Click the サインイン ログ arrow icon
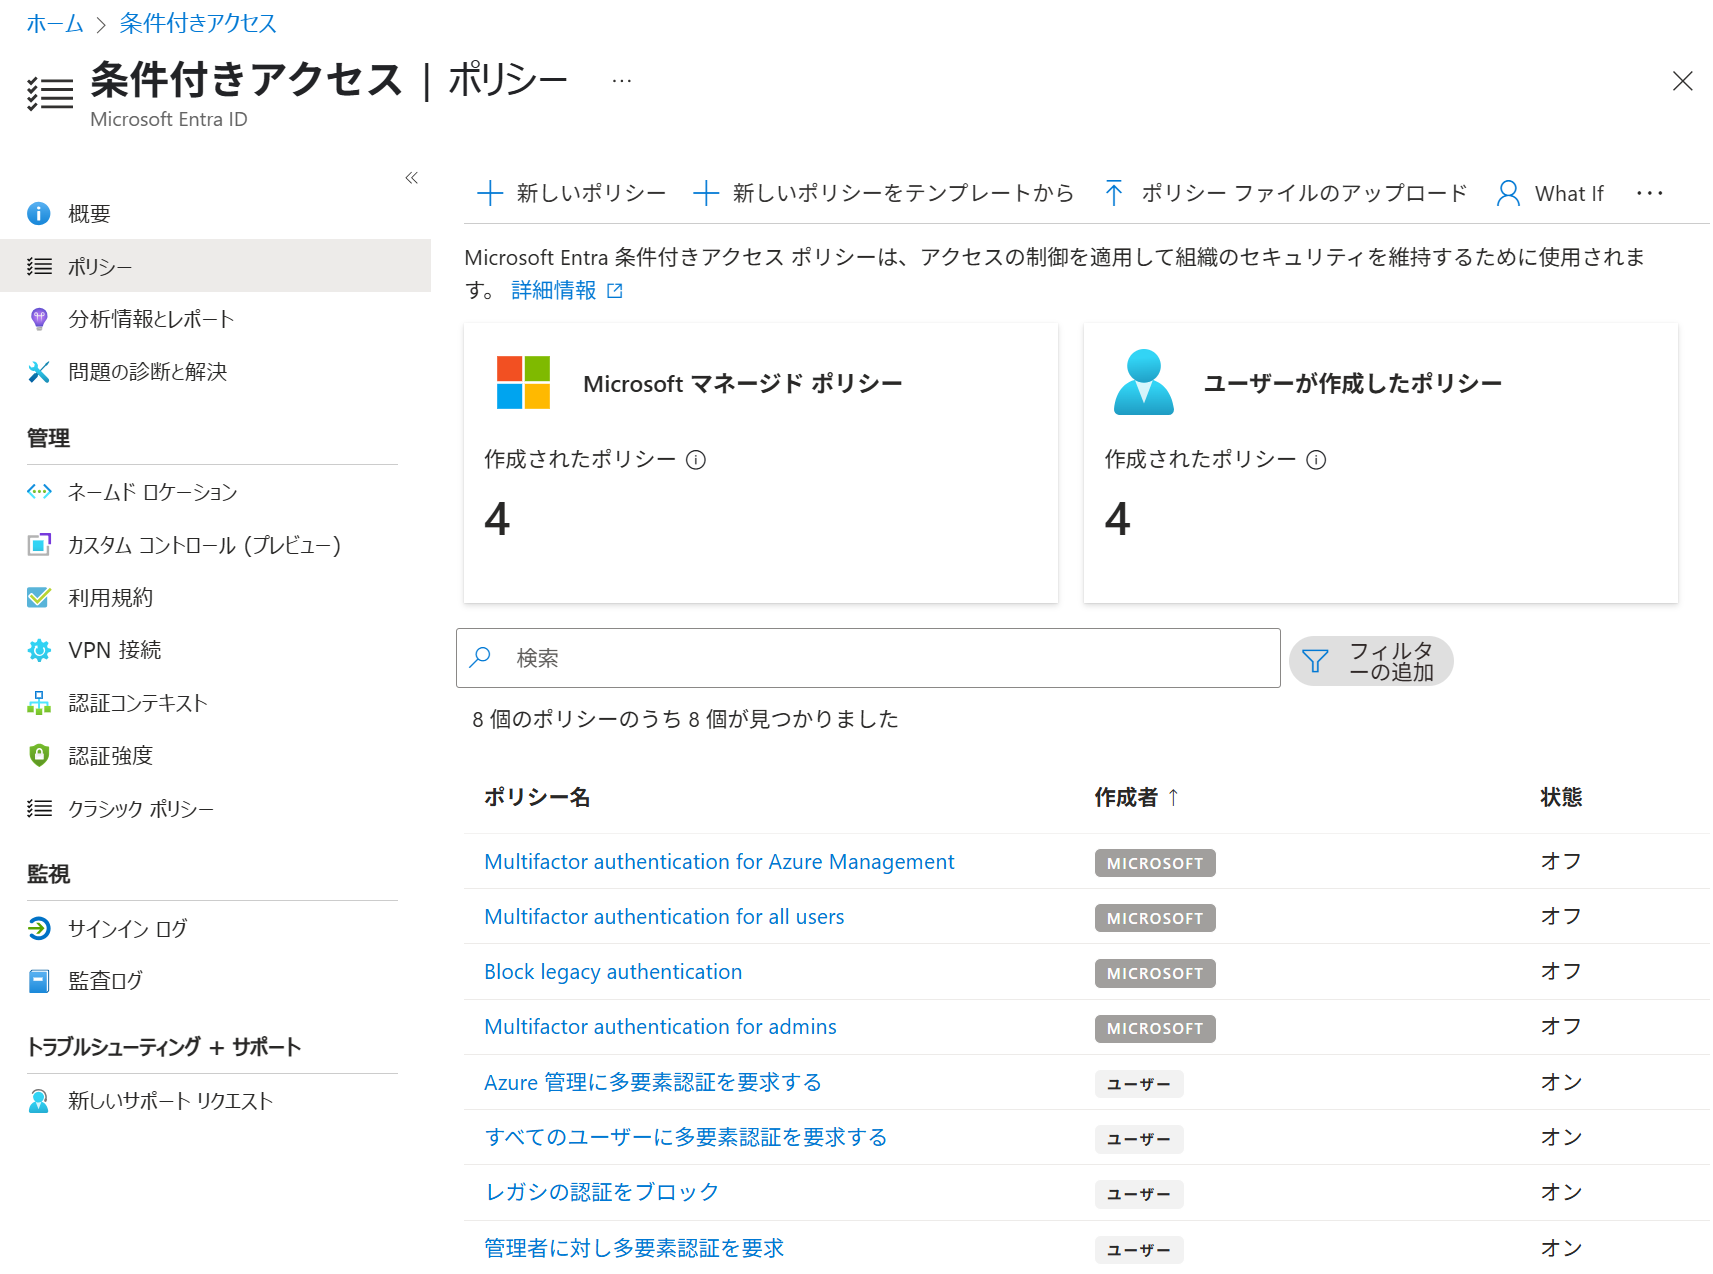 [39, 929]
